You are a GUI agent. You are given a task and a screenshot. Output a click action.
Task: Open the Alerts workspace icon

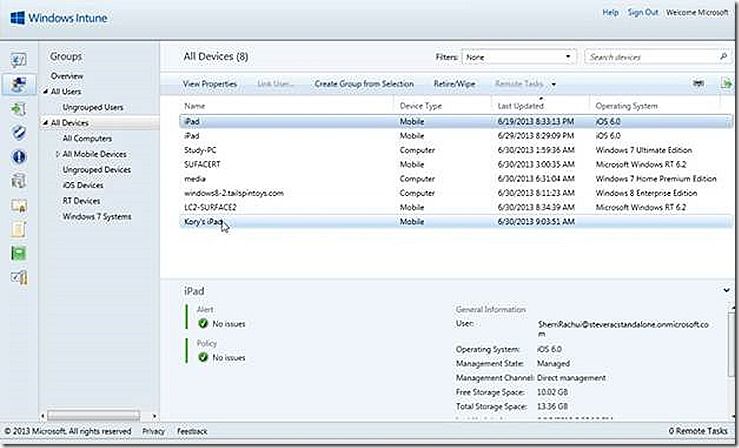point(19,156)
